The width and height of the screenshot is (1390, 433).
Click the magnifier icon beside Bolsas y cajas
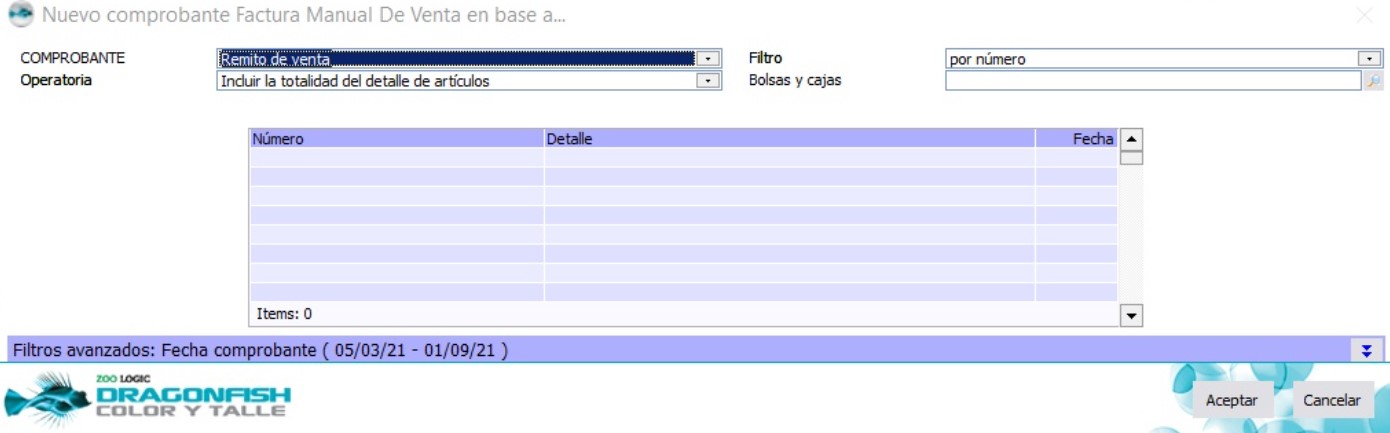(1374, 81)
